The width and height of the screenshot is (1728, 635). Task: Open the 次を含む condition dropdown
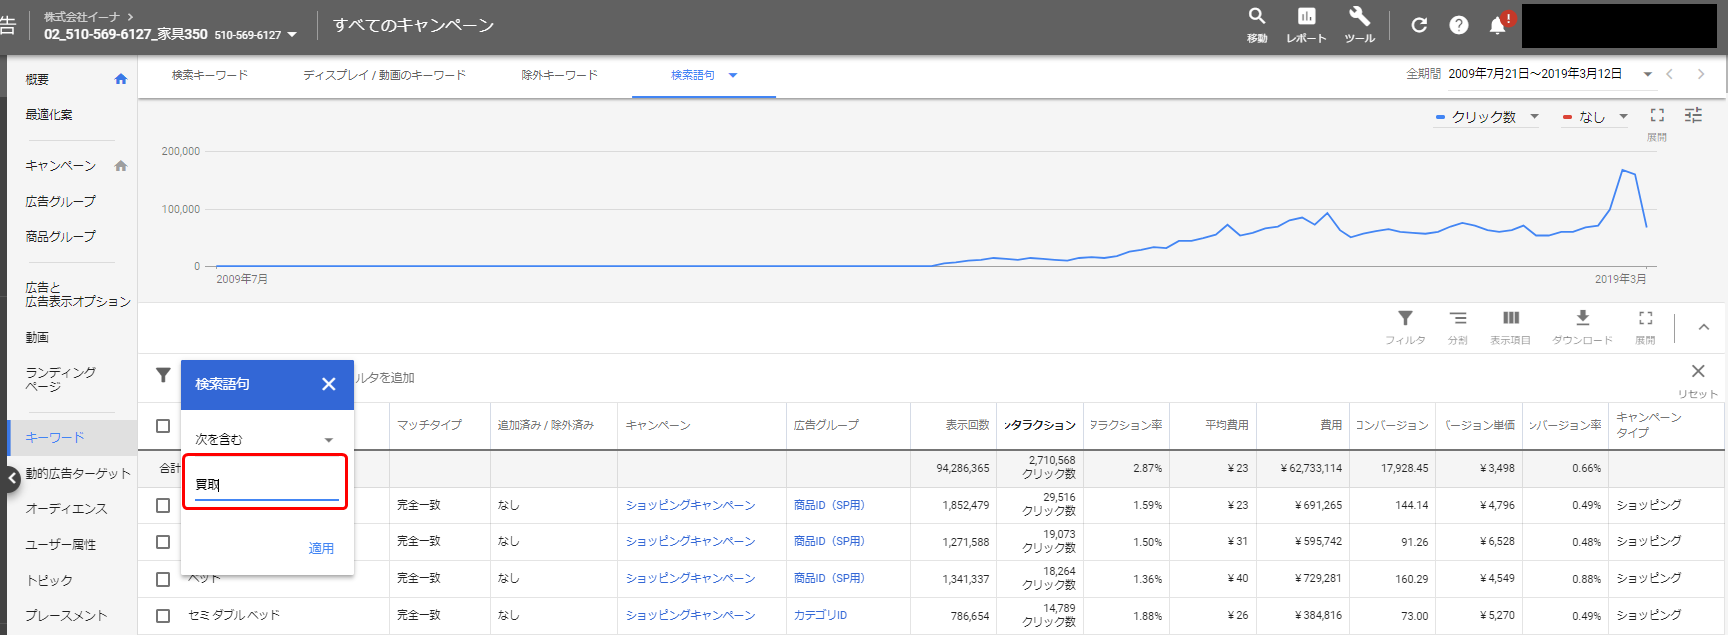pyautogui.click(x=264, y=439)
